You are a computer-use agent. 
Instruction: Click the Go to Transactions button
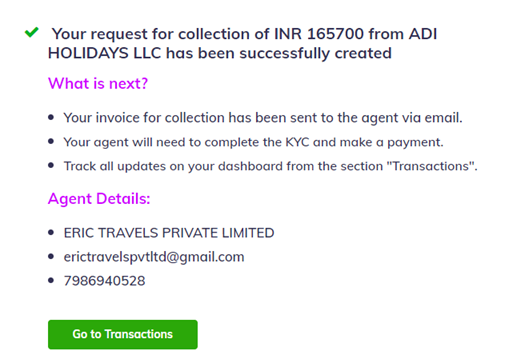point(123,334)
